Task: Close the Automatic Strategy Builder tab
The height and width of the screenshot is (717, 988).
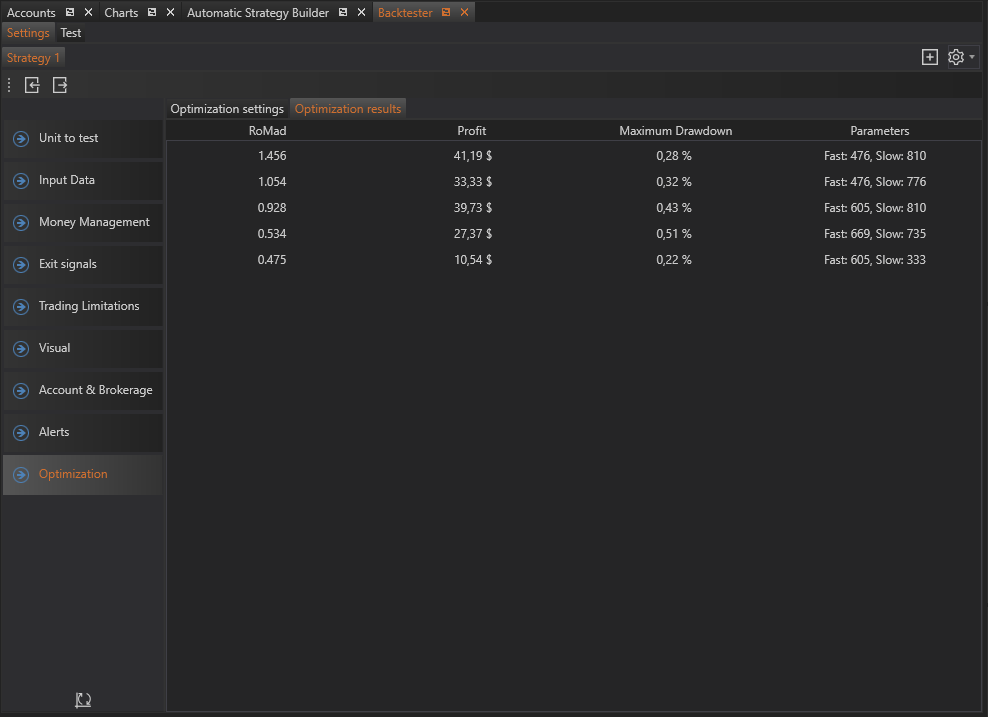Action: pos(361,13)
